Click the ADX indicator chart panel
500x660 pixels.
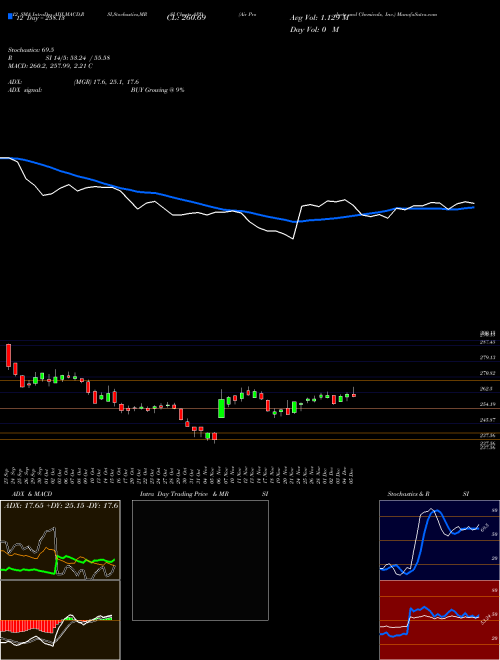60,540
